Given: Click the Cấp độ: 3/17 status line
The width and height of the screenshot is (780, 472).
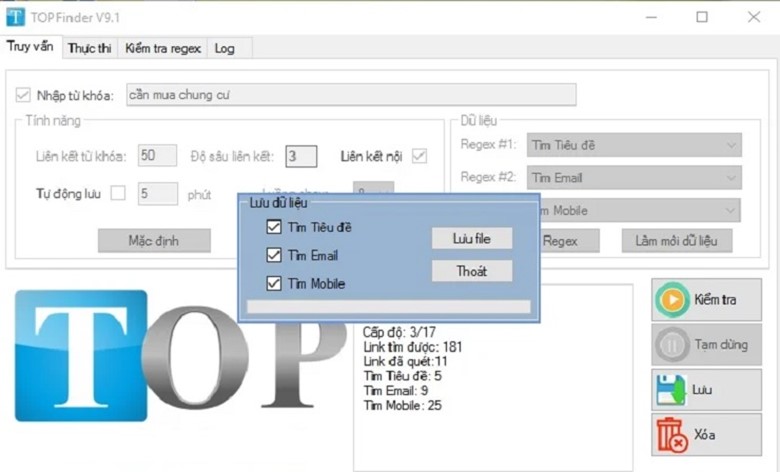Looking at the screenshot, I should click(399, 332).
